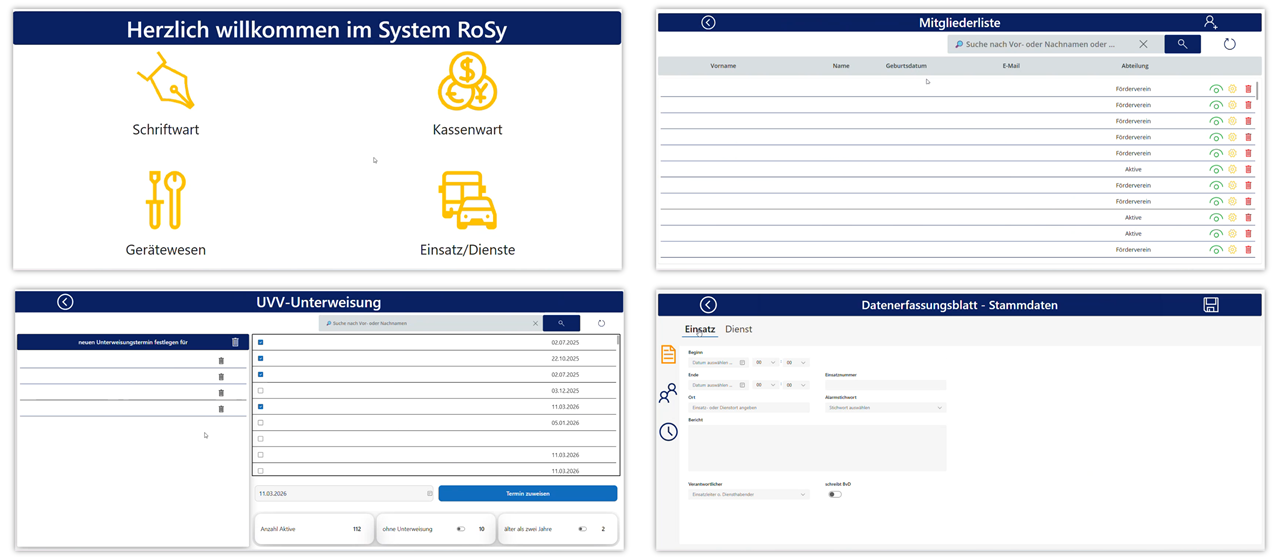Focus the Bericht text area
The height and width of the screenshot is (557, 1280).
click(x=817, y=448)
